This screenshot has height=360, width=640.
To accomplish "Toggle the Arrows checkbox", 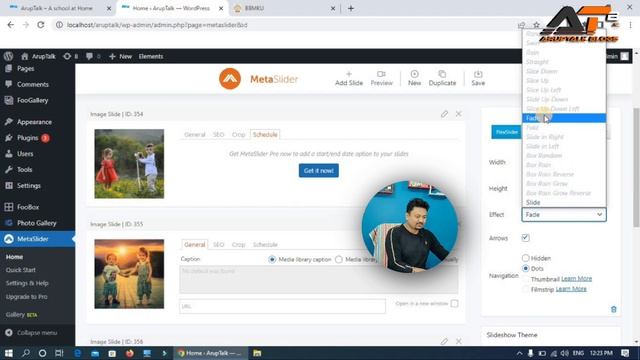I will pos(525,238).
